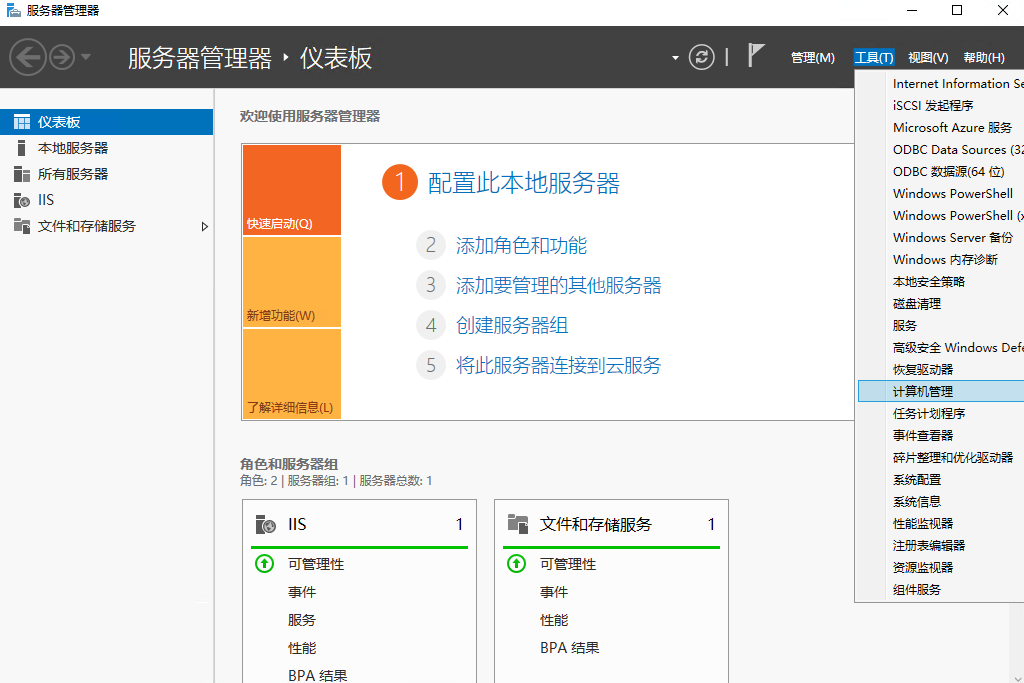Image resolution: width=1024 pixels, height=683 pixels.
Task: Click the IIS icon in sidebar
Action: (x=22, y=200)
